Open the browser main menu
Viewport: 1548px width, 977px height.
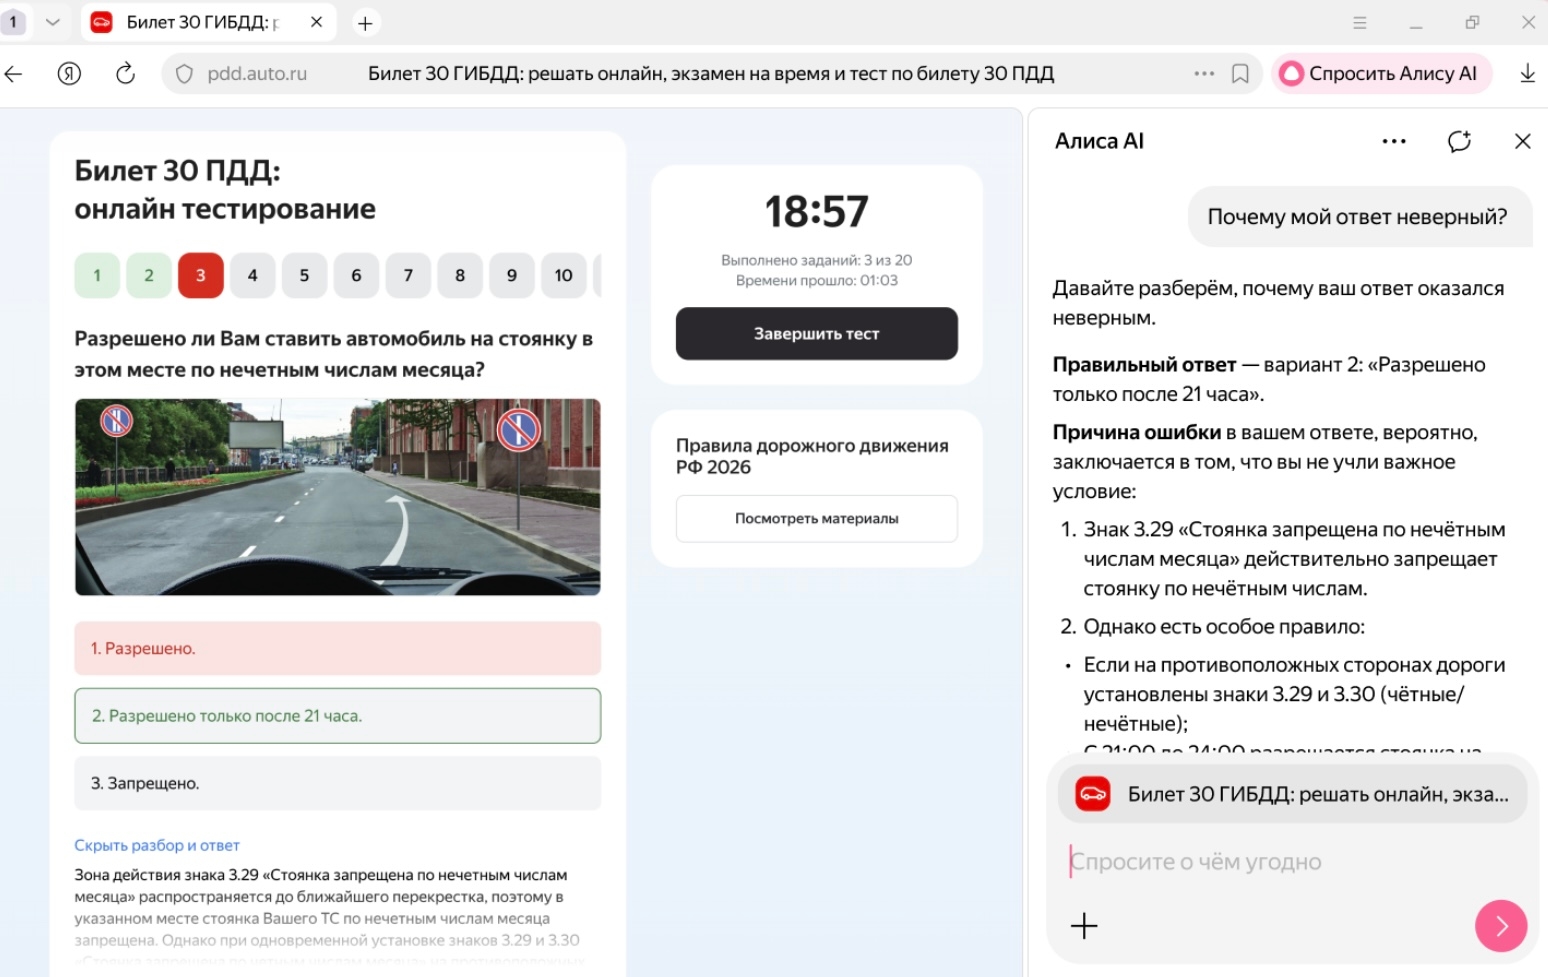(x=1360, y=21)
